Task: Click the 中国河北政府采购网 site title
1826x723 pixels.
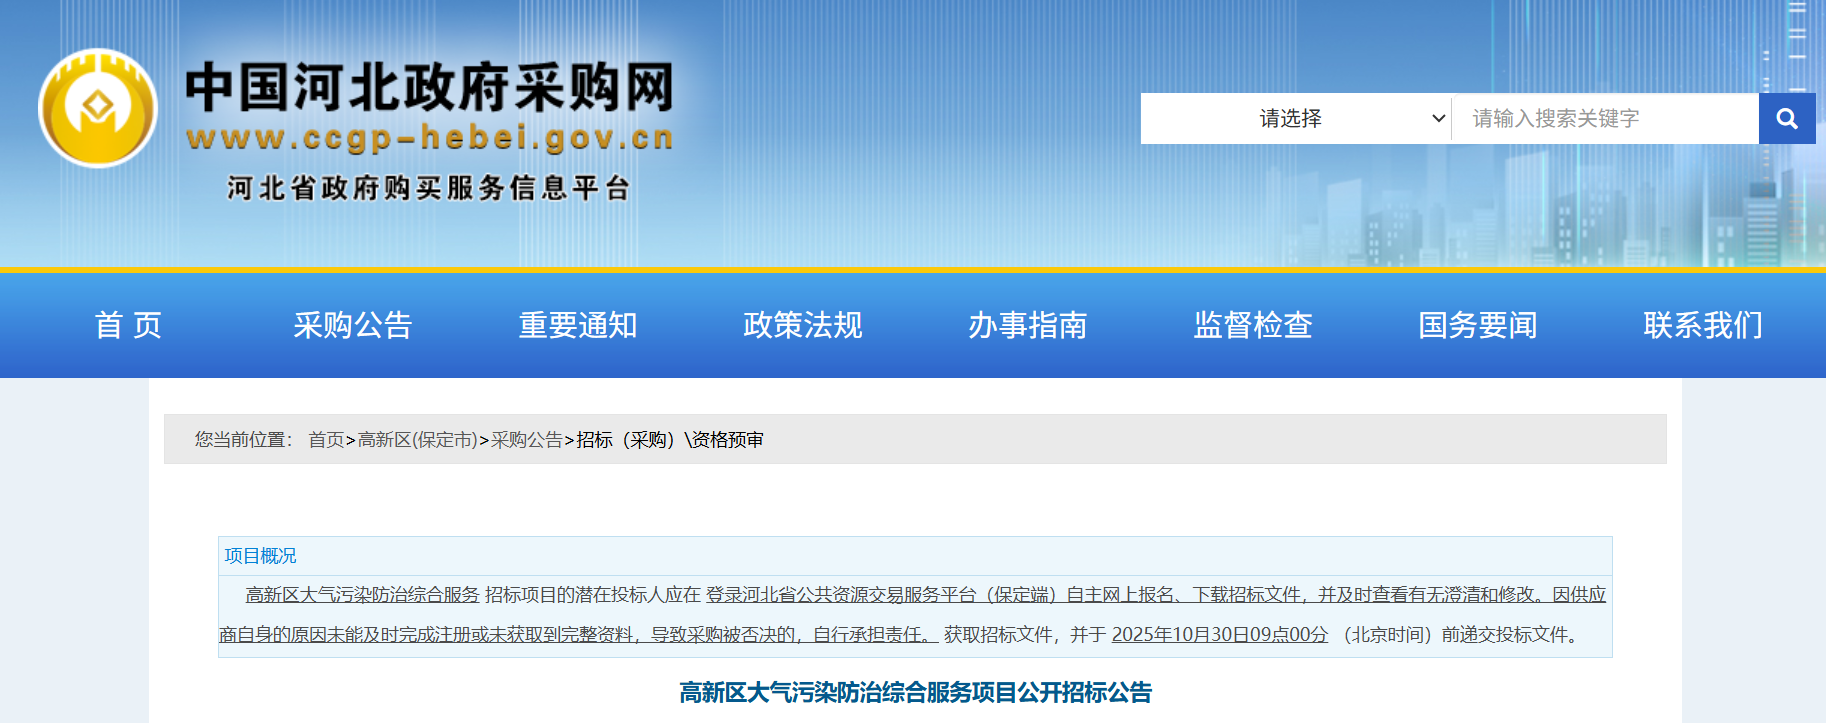Action: 430,87
